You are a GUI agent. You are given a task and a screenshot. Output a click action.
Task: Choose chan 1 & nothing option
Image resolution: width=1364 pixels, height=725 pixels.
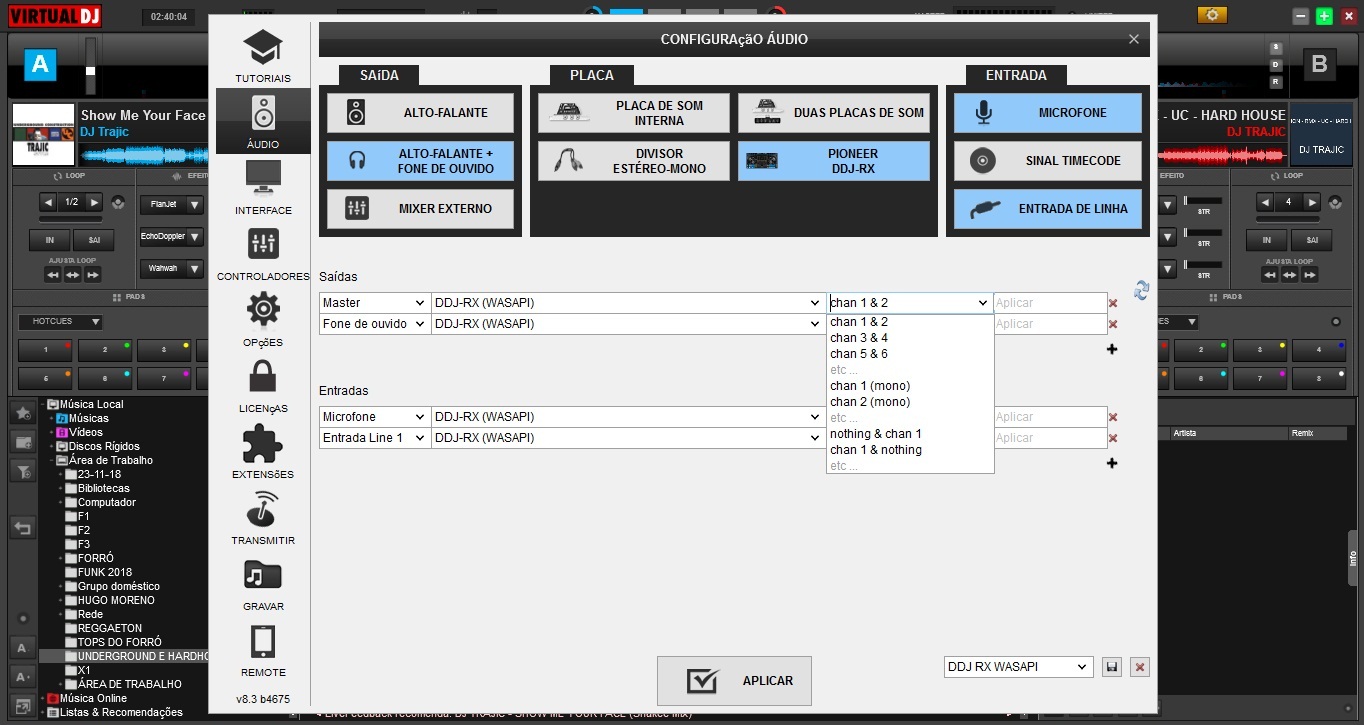coord(910,450)
